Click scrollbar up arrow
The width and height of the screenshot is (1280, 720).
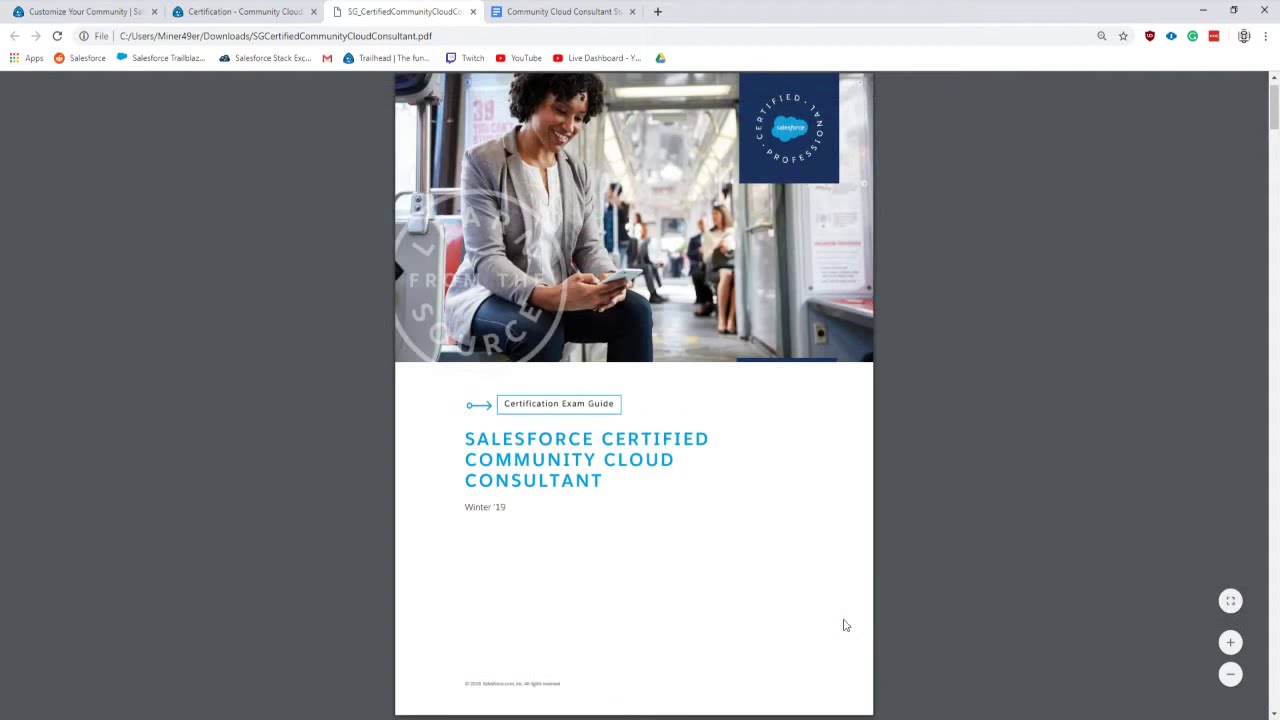coord(1274,78)
